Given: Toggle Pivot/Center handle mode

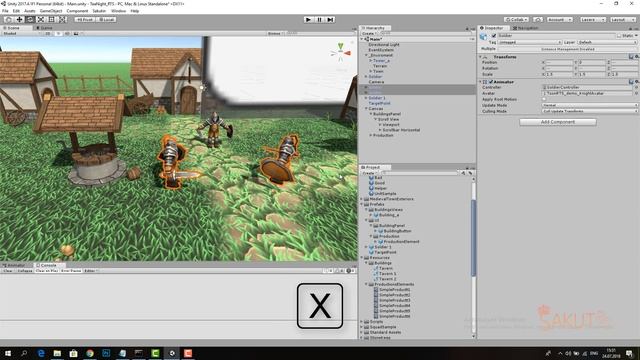Looking at the screenshot, I should [84, 19].
